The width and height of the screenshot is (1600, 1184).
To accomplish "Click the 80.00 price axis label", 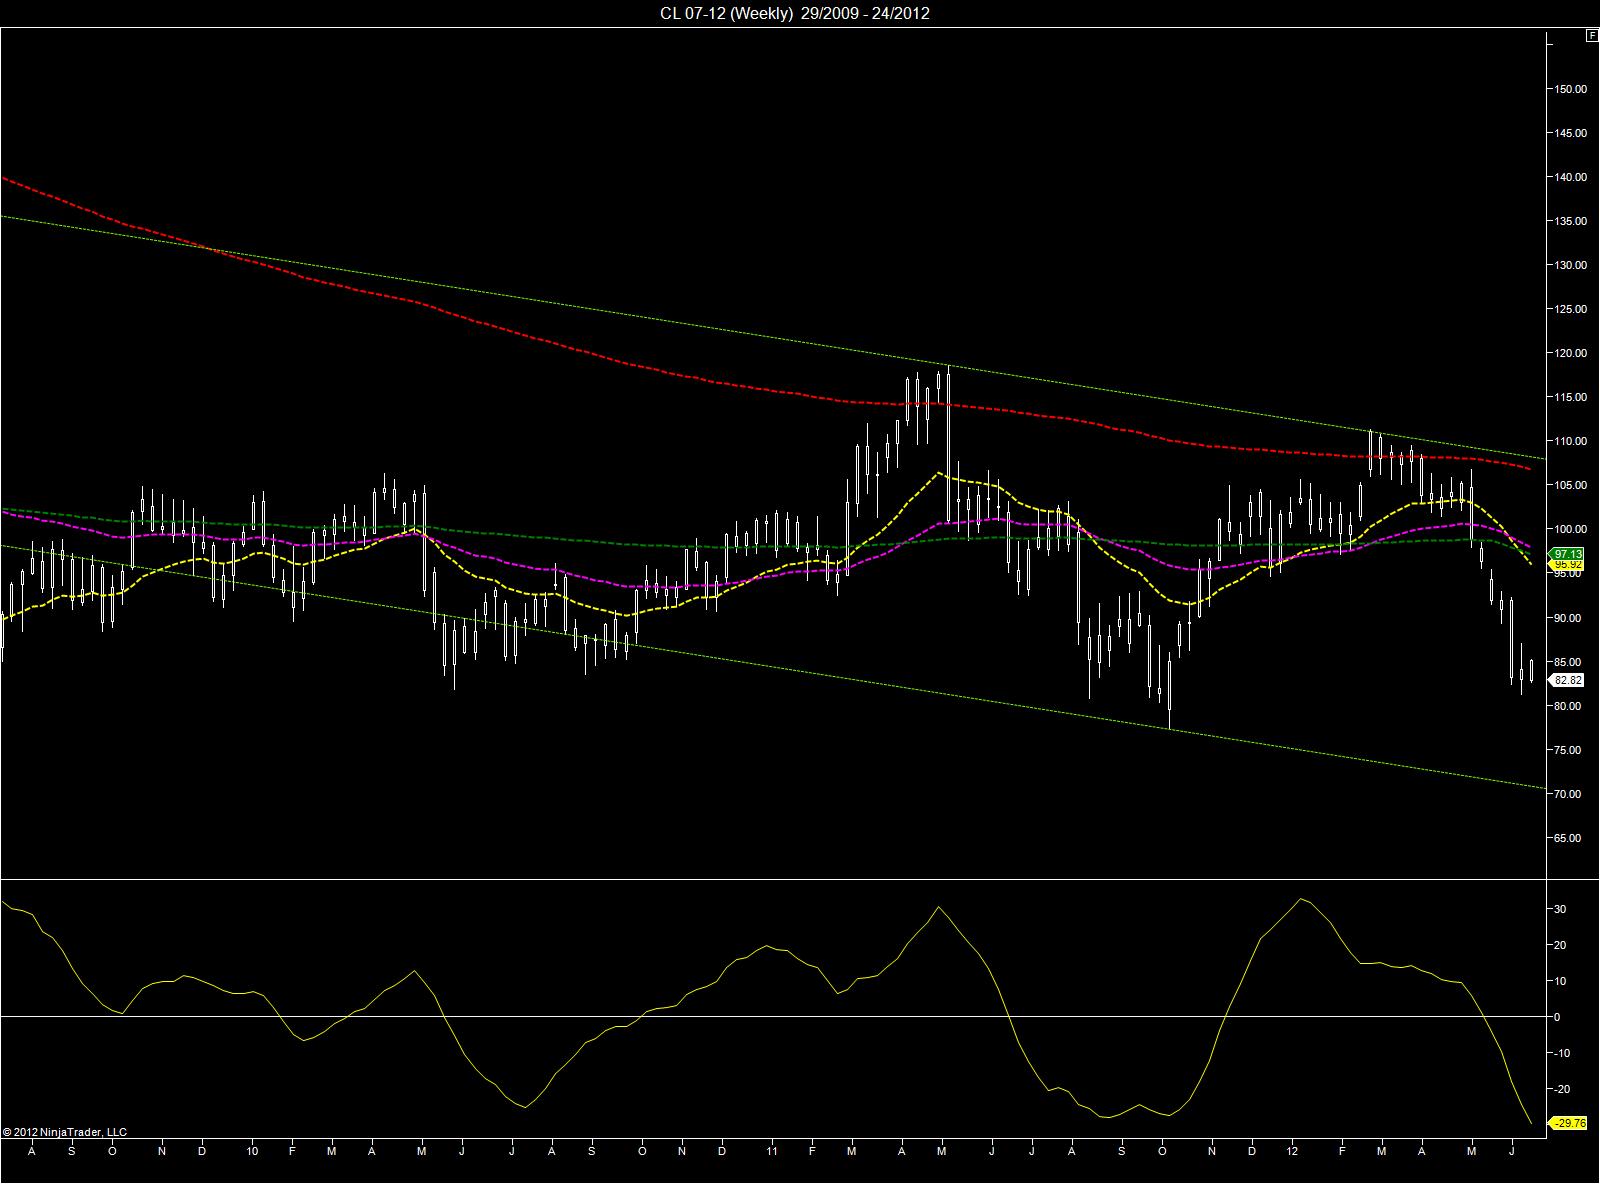I will coord(1569,706).
